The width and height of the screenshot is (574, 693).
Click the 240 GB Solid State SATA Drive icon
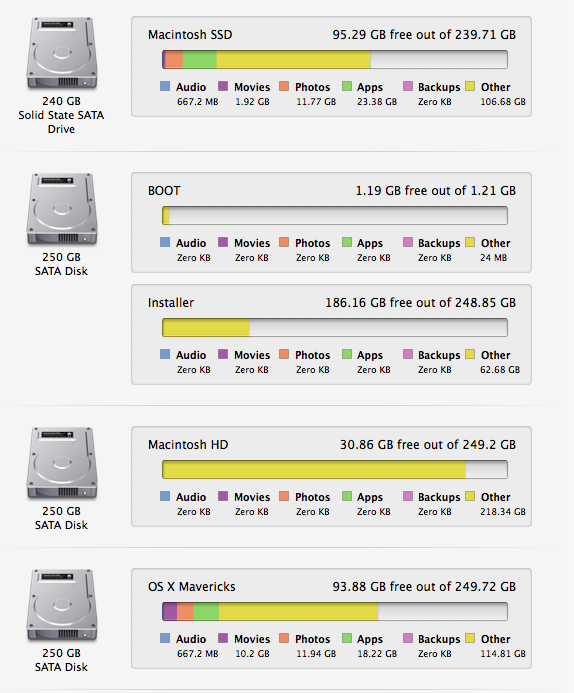pos(62,53)
